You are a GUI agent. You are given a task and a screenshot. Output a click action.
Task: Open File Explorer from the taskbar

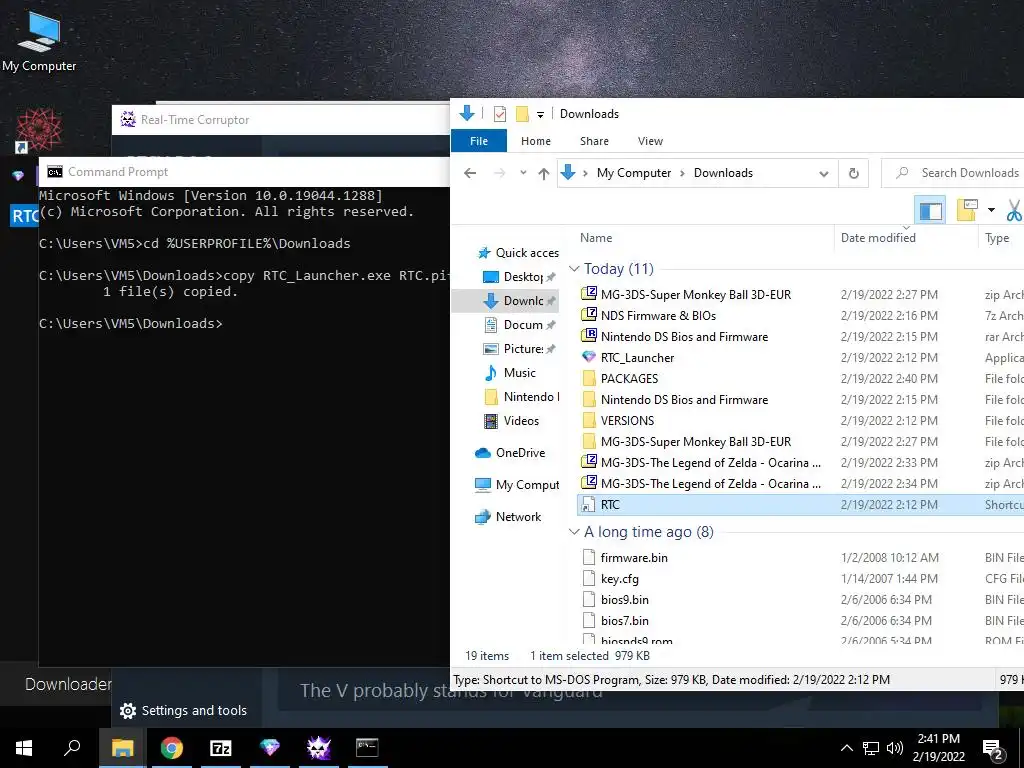pyautogui.click(x=122, y=748)
